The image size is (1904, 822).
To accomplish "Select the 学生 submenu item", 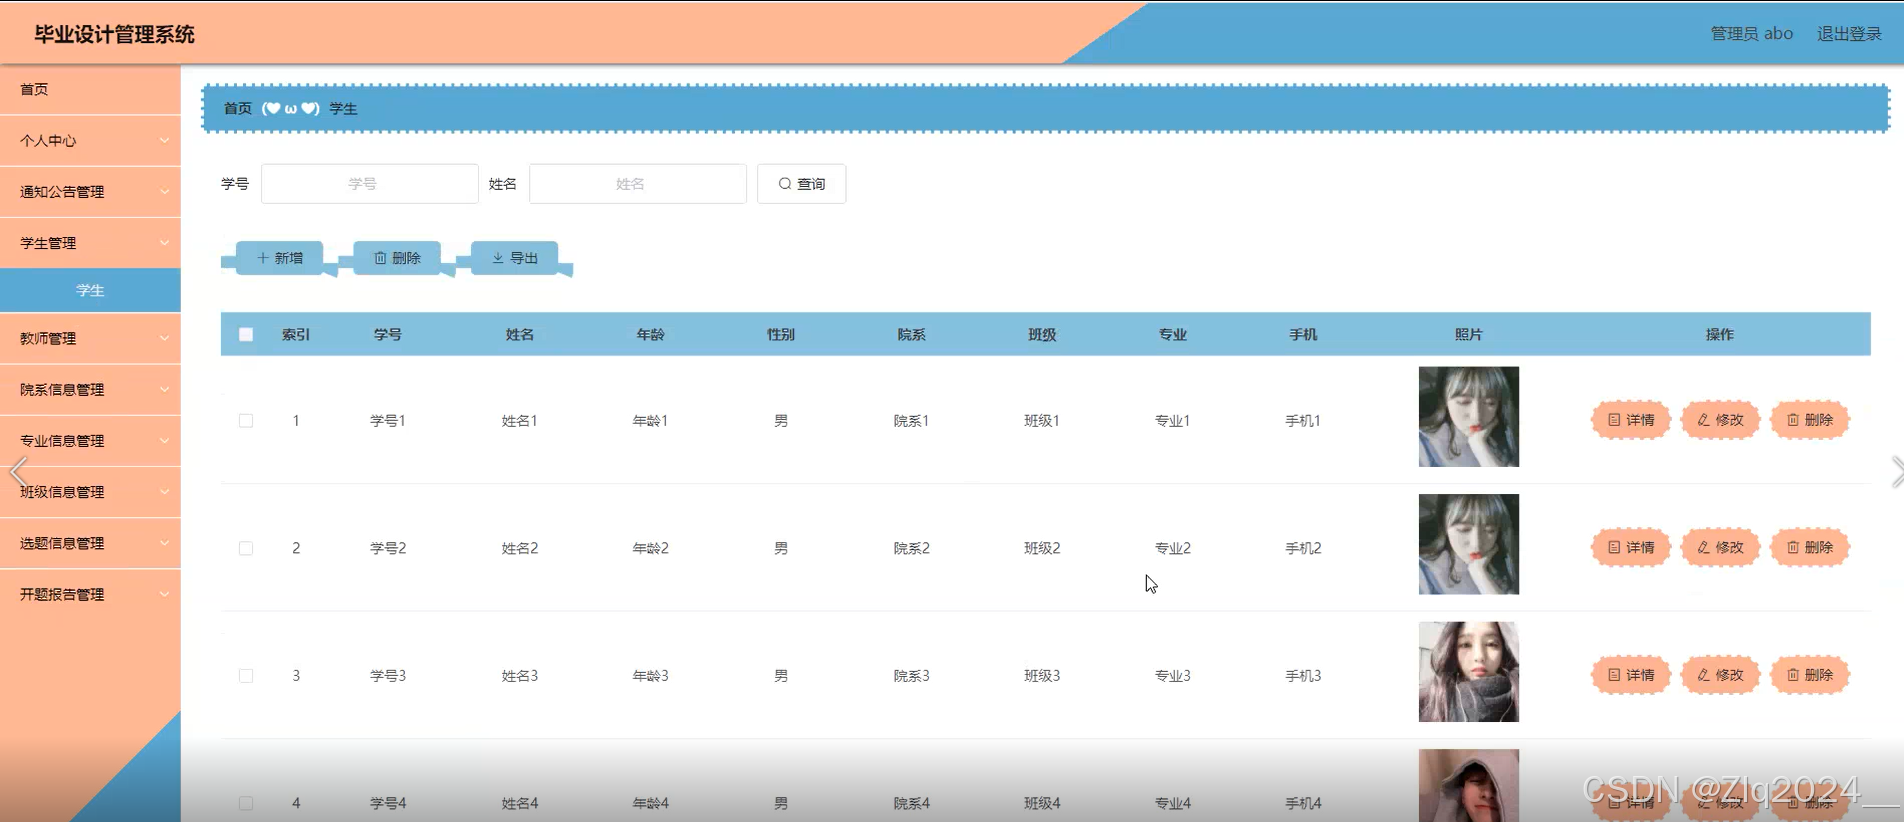I will point(90,290).
